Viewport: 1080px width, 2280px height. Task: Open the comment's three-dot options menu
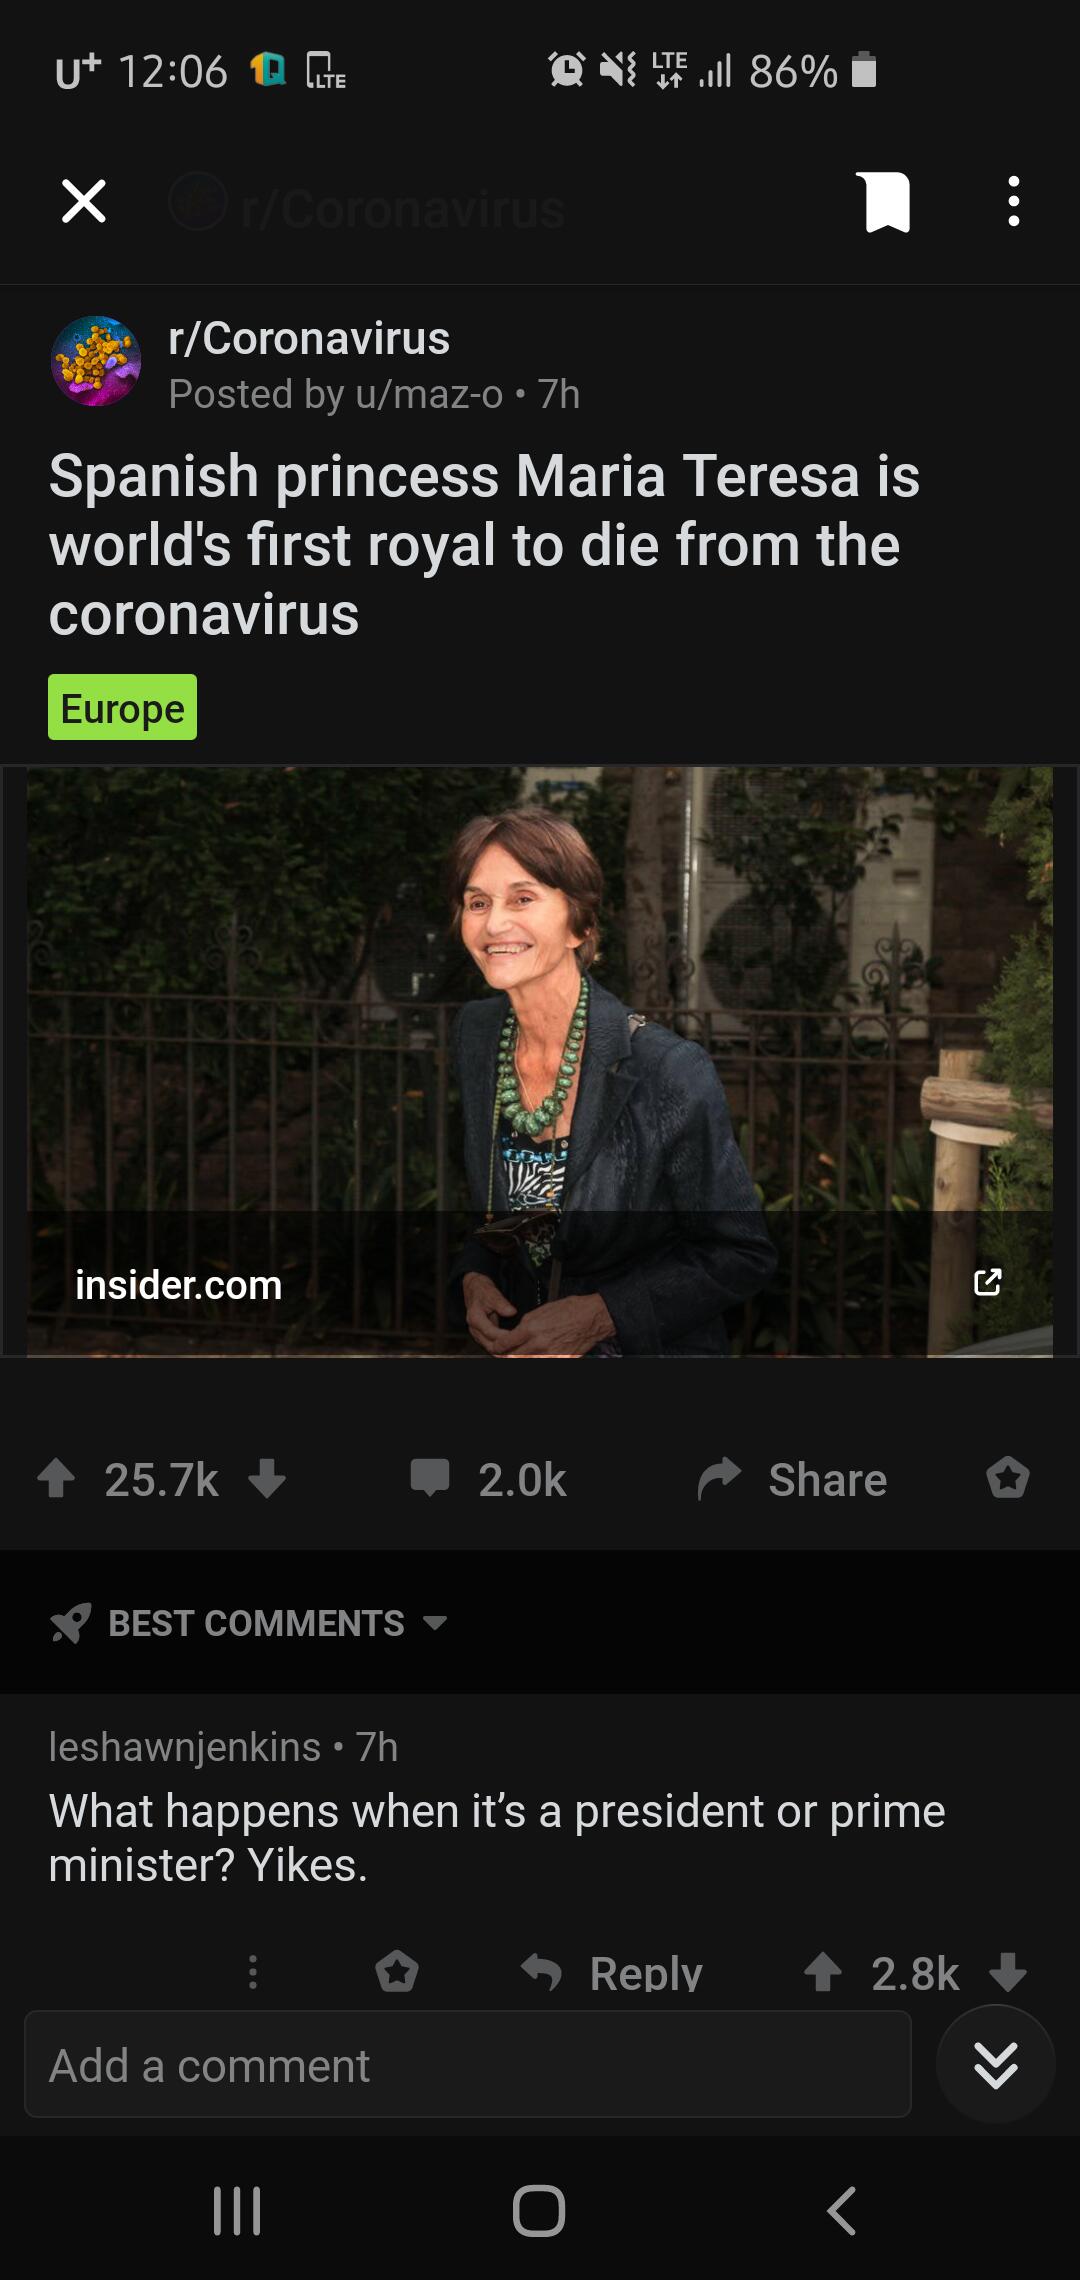pos(253,1972)
